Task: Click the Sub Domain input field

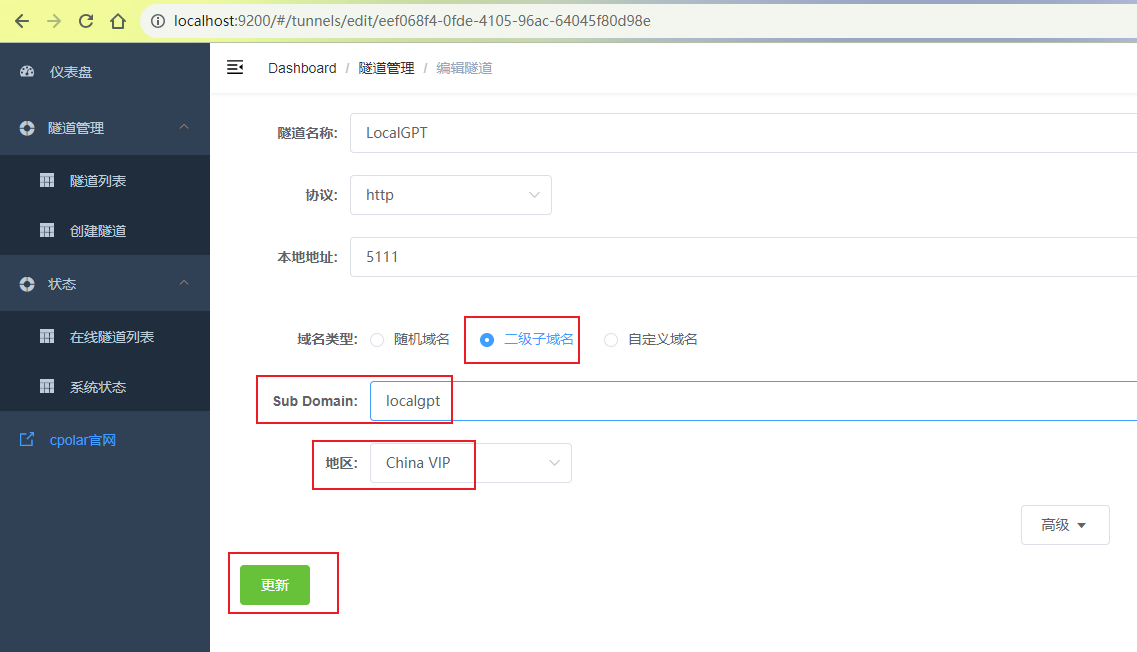Action: pos(500,400)
